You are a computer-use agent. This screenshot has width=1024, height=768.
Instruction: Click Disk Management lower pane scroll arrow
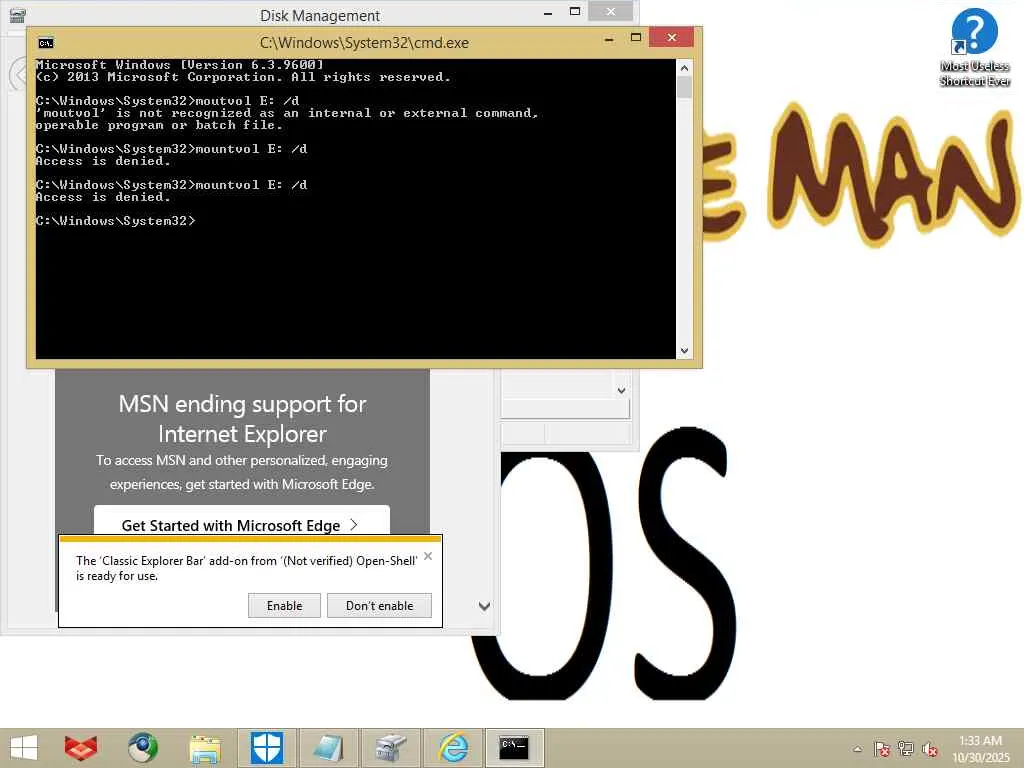pyautogui.click(x=621, y=391)
